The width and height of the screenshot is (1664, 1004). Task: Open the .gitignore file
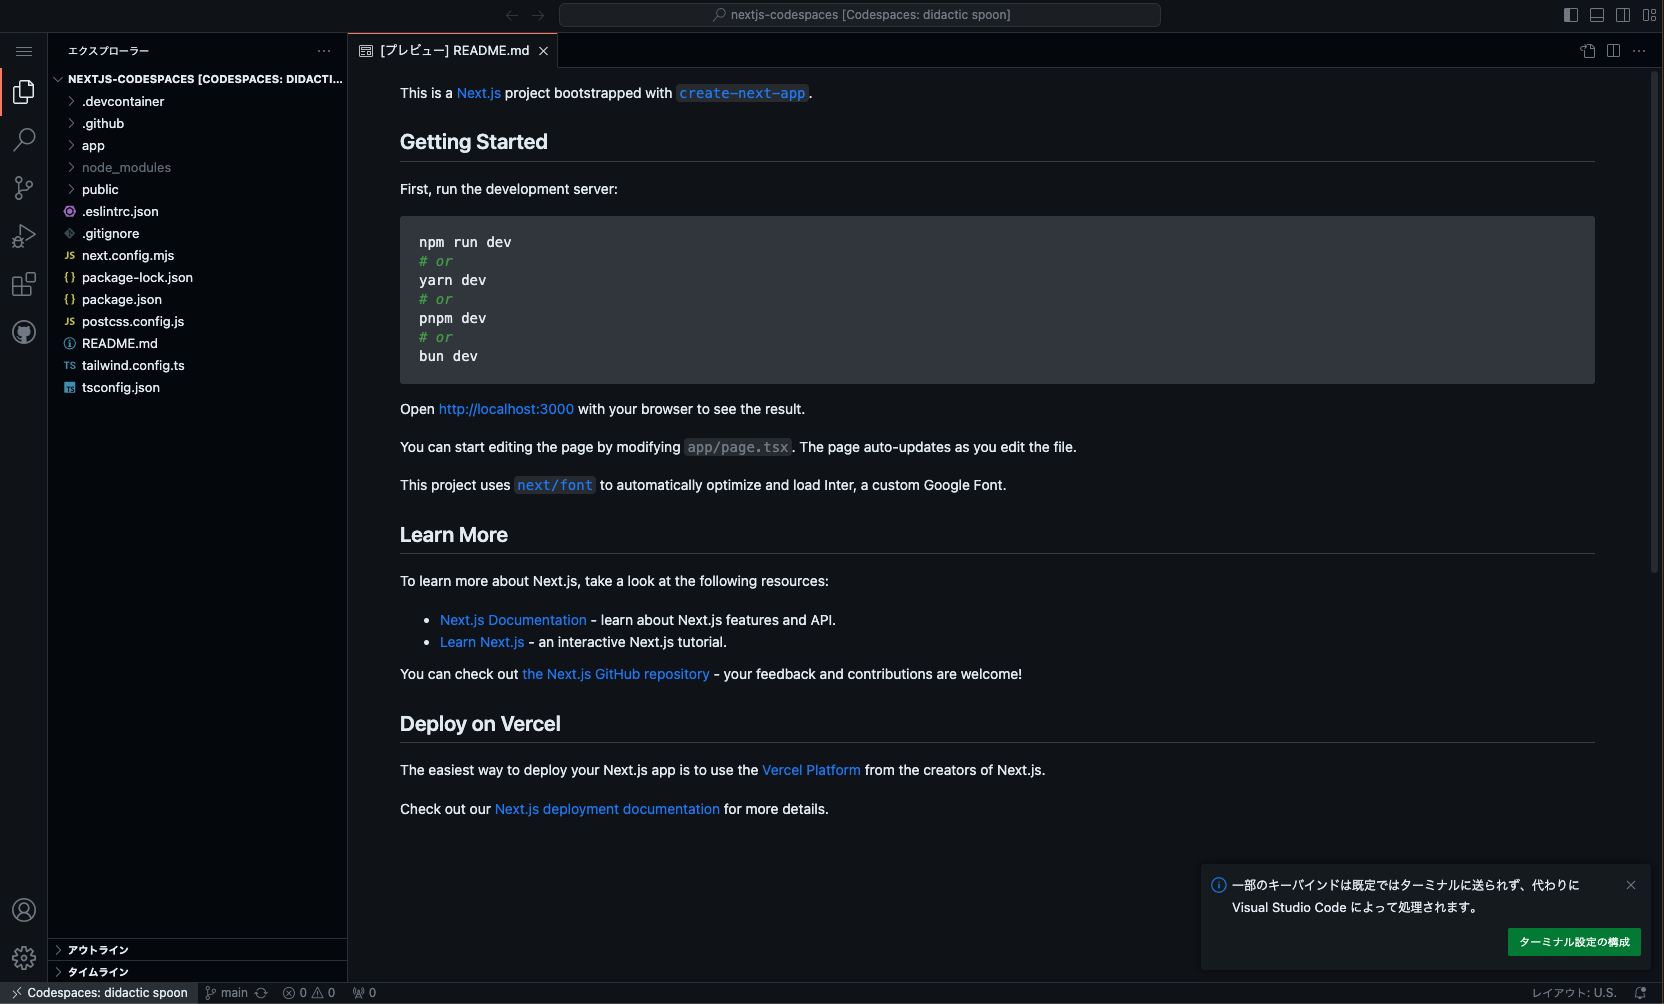(198, 233)
